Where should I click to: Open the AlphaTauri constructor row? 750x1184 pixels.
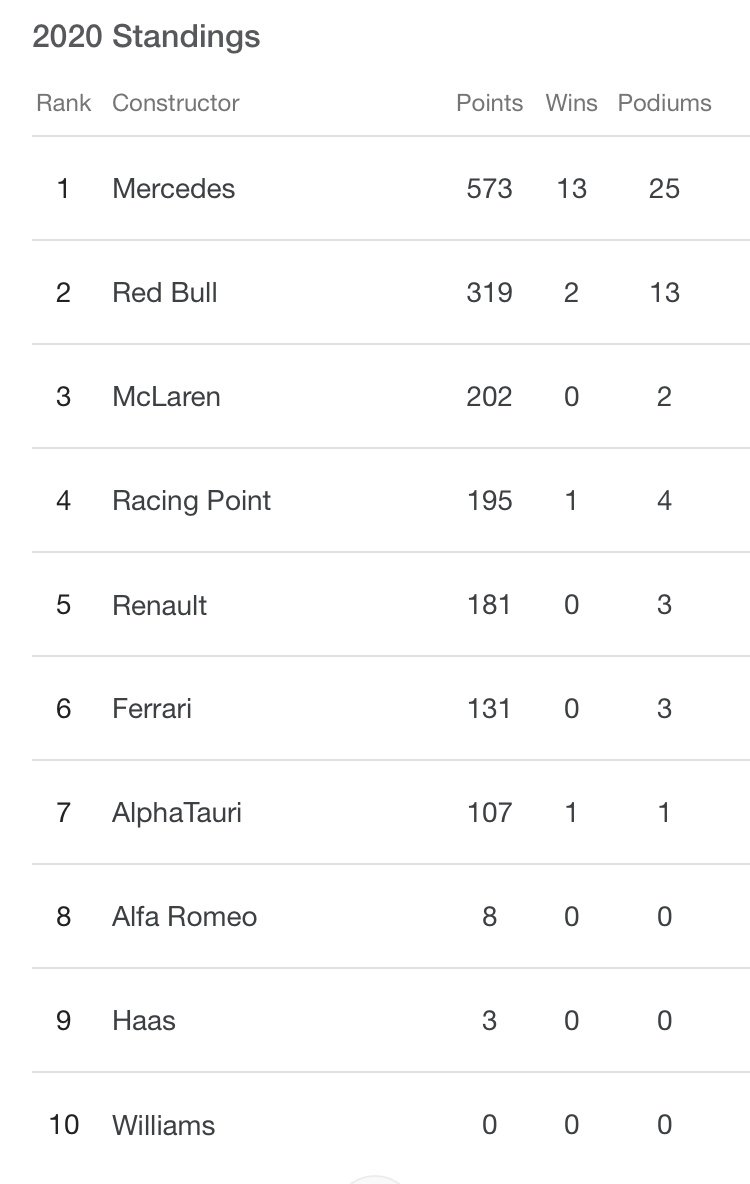point(390,813)
